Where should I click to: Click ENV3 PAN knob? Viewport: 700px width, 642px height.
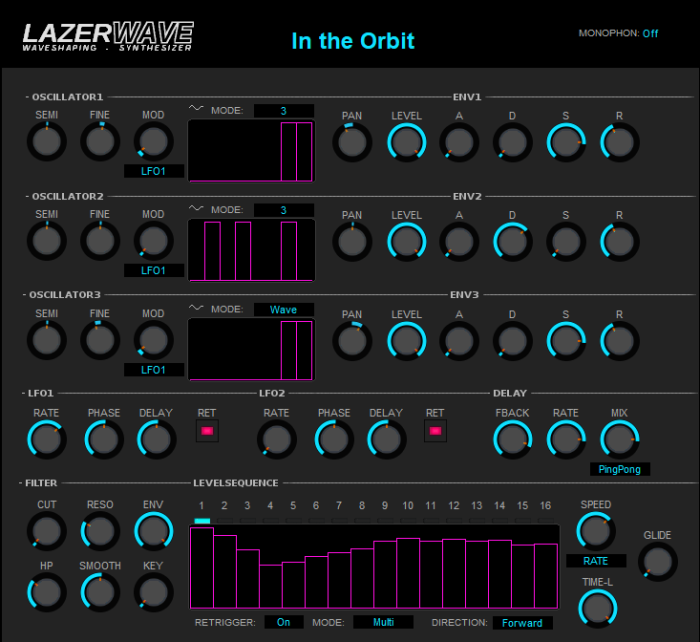[x=352, y=341]
